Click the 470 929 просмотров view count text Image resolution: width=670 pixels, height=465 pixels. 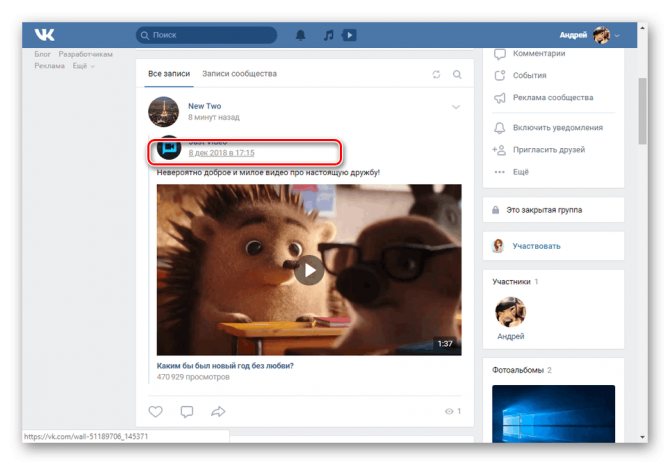pyautogui.click(x=193, y=377)
